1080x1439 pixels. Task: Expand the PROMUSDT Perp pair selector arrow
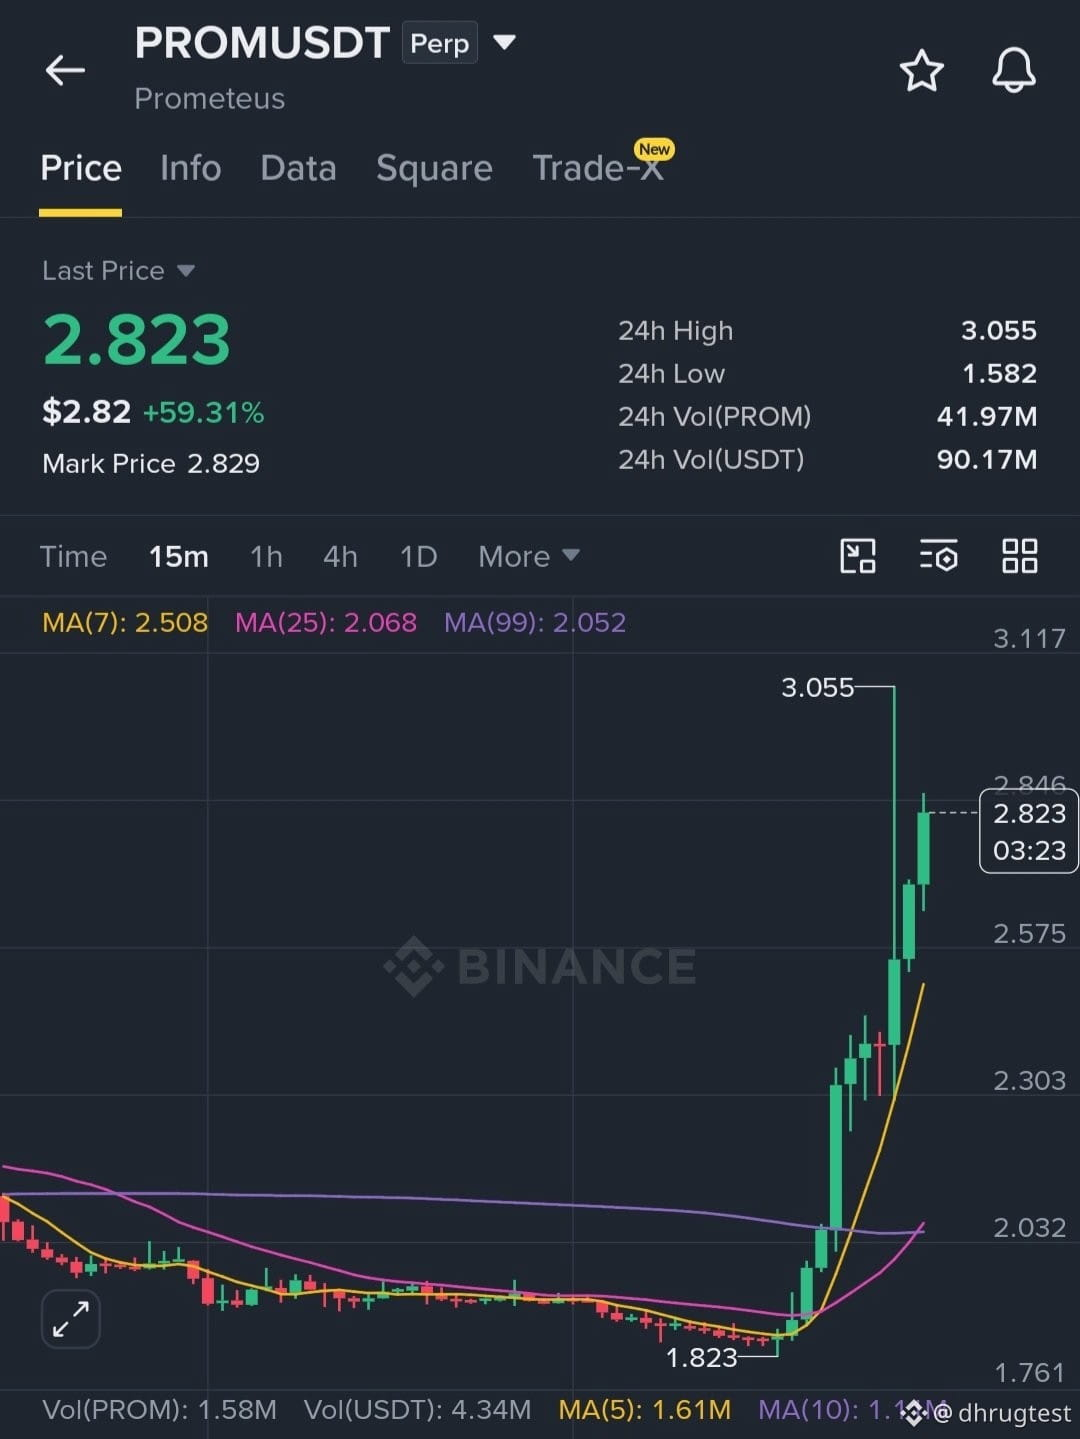click(504, 42)
